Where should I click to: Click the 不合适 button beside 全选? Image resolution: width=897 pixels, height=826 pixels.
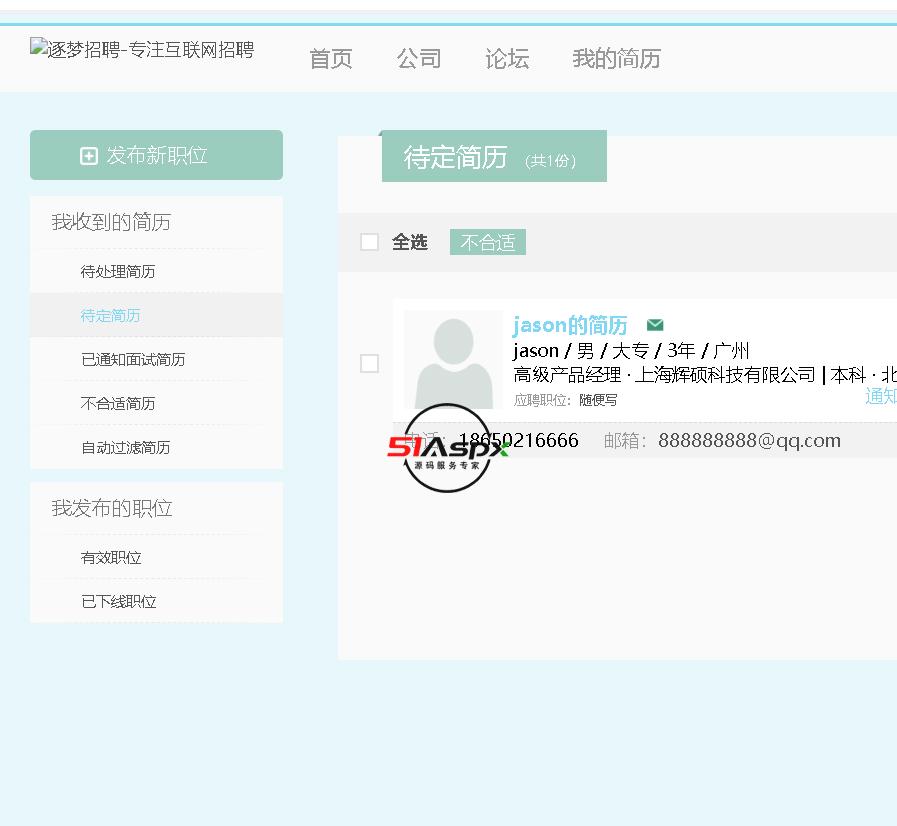tap(488, 243)
